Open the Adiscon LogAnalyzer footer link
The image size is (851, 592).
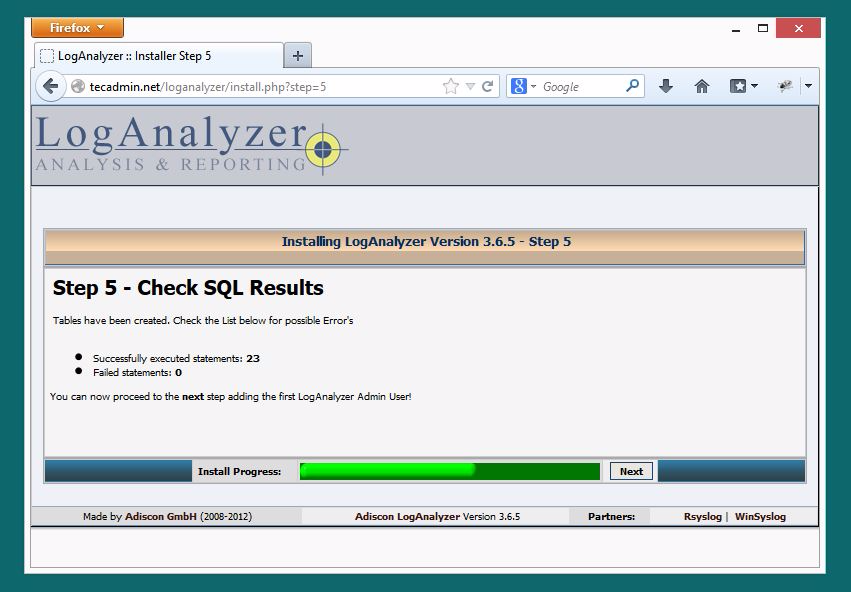click(x=407, y=517)
